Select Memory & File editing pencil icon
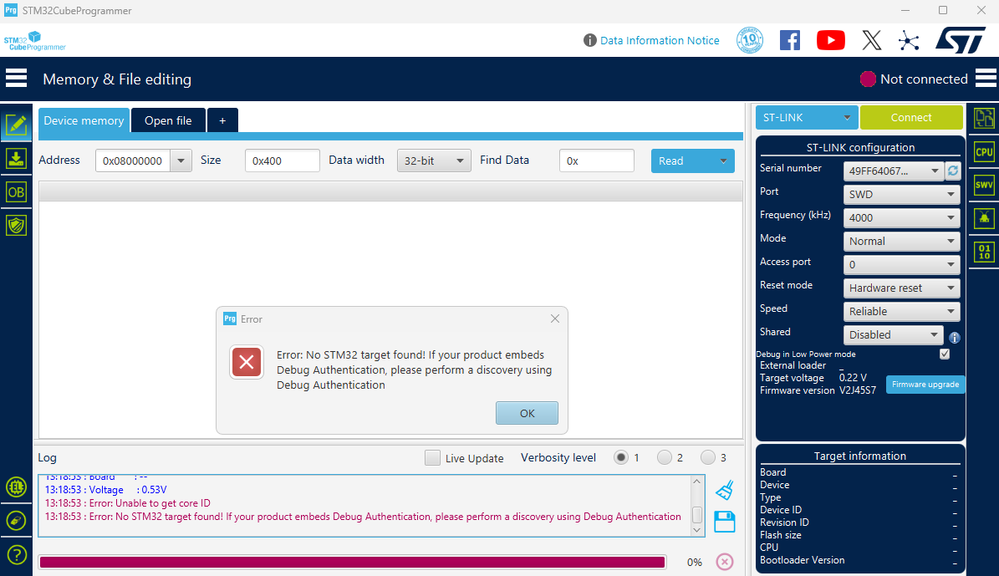This screenshot has width=999, height=576. pos(16,124)
